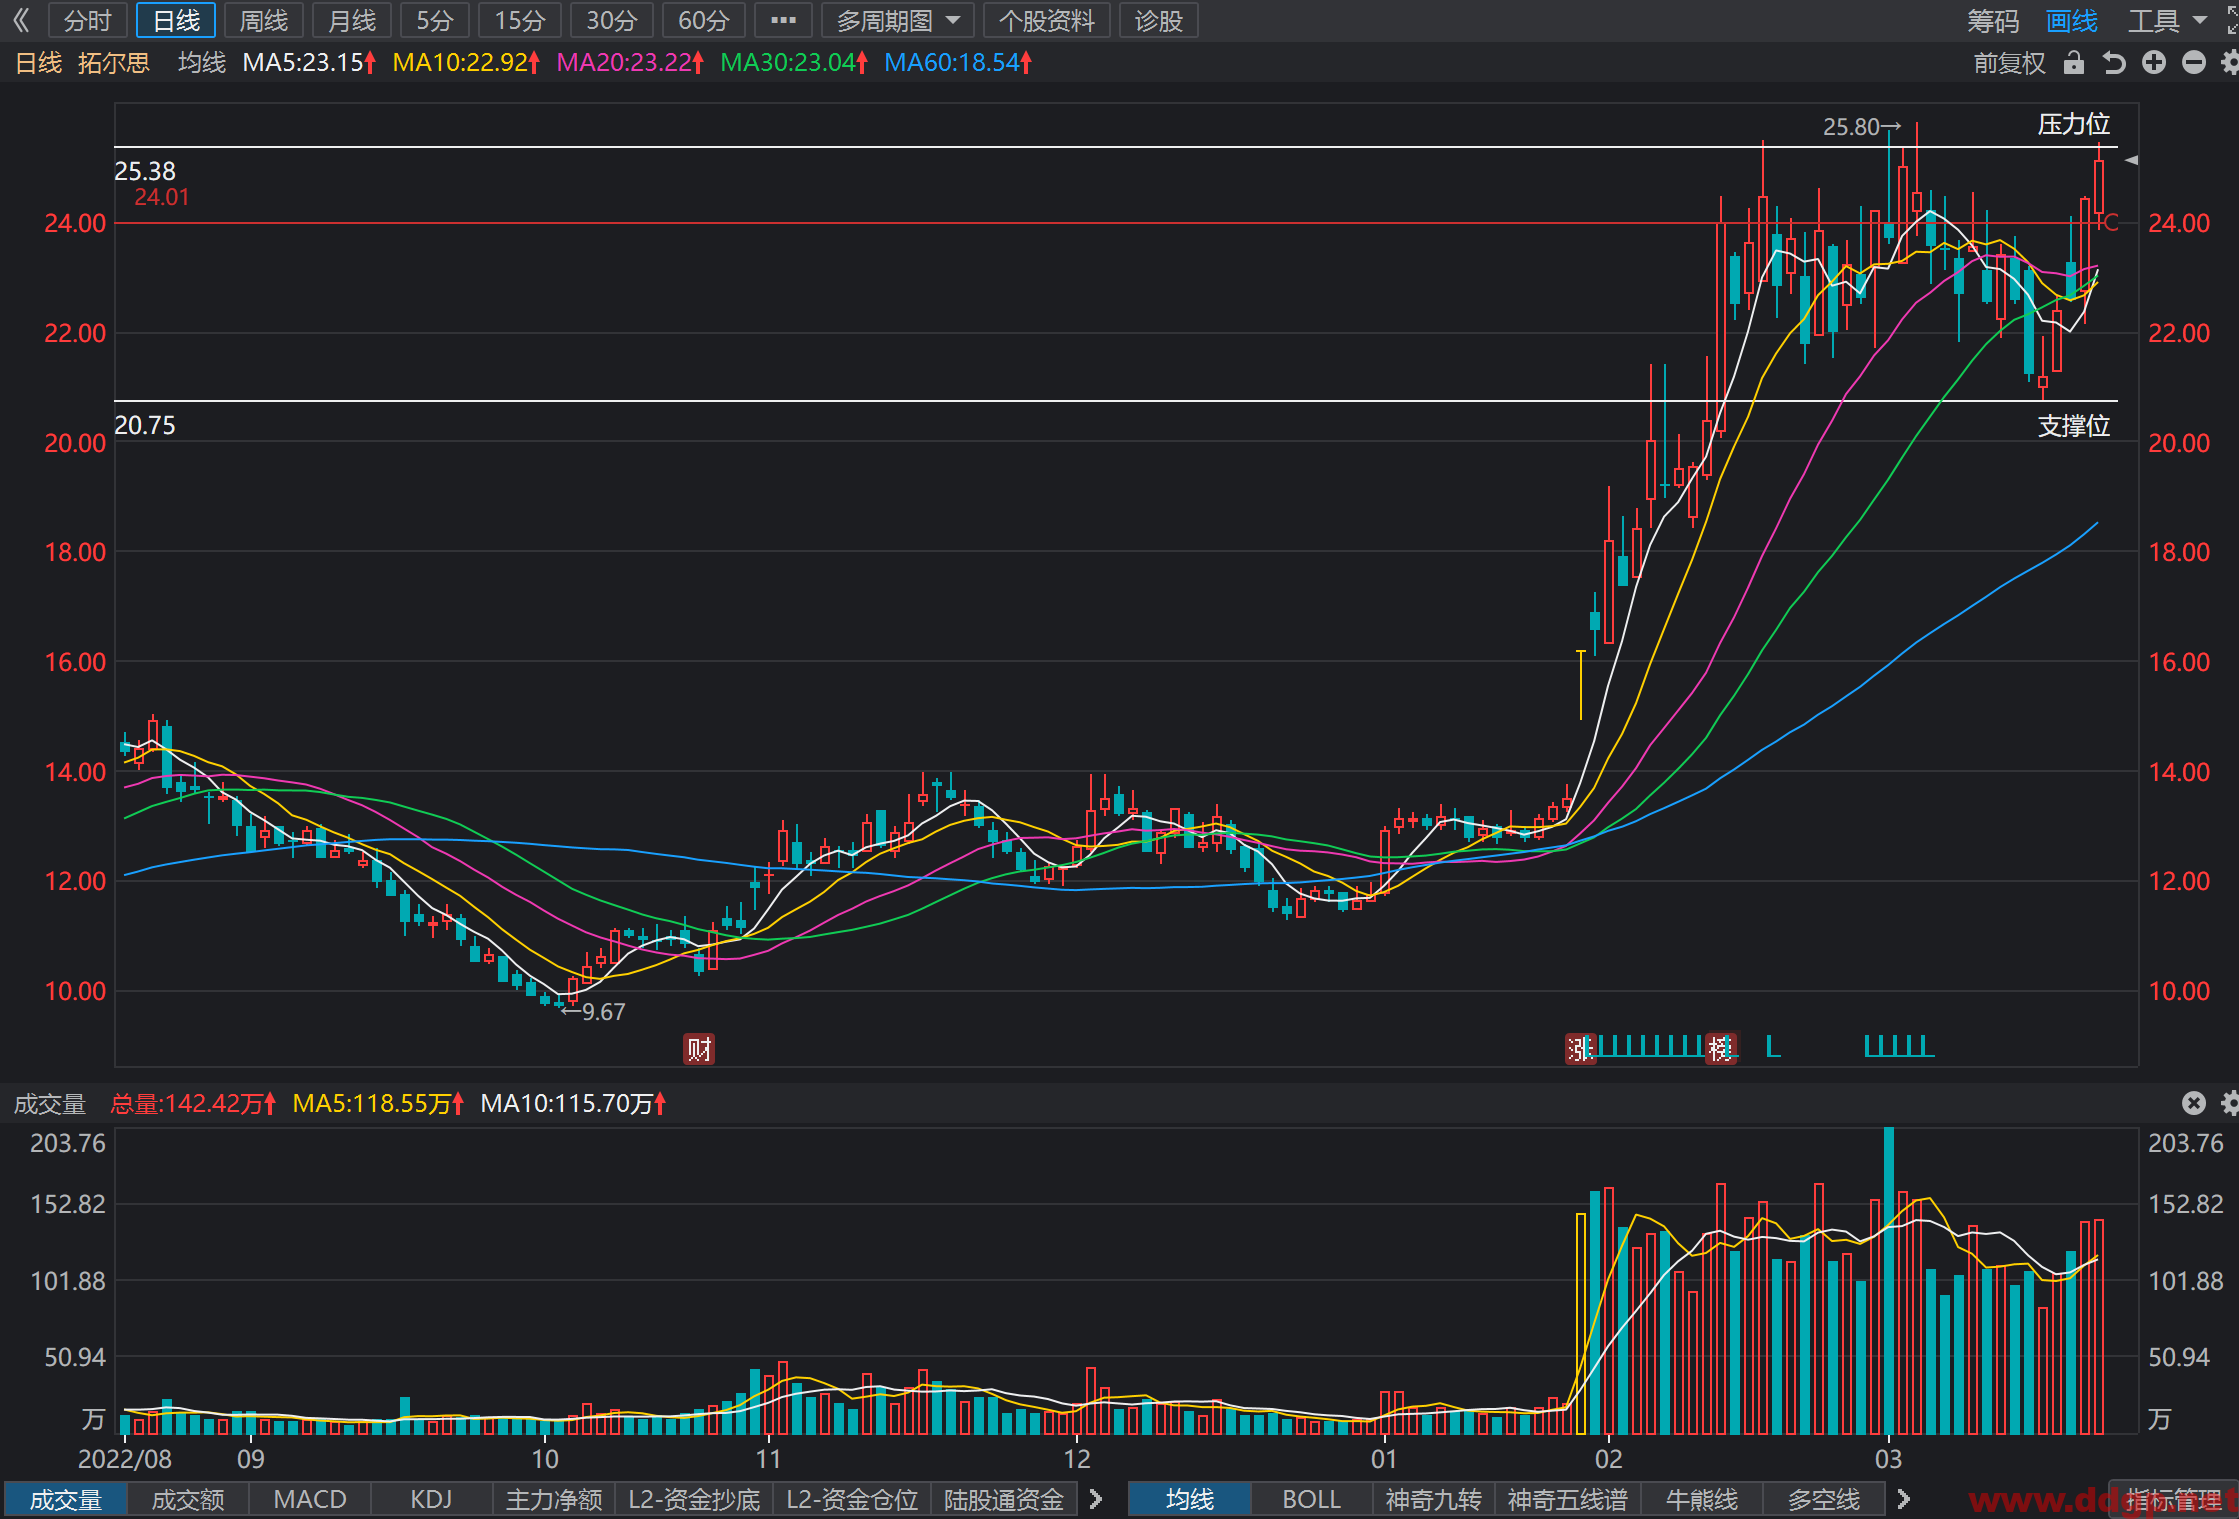The image size is (2239, 1519).
Task: Select the 60分 period
Action: 703,20
